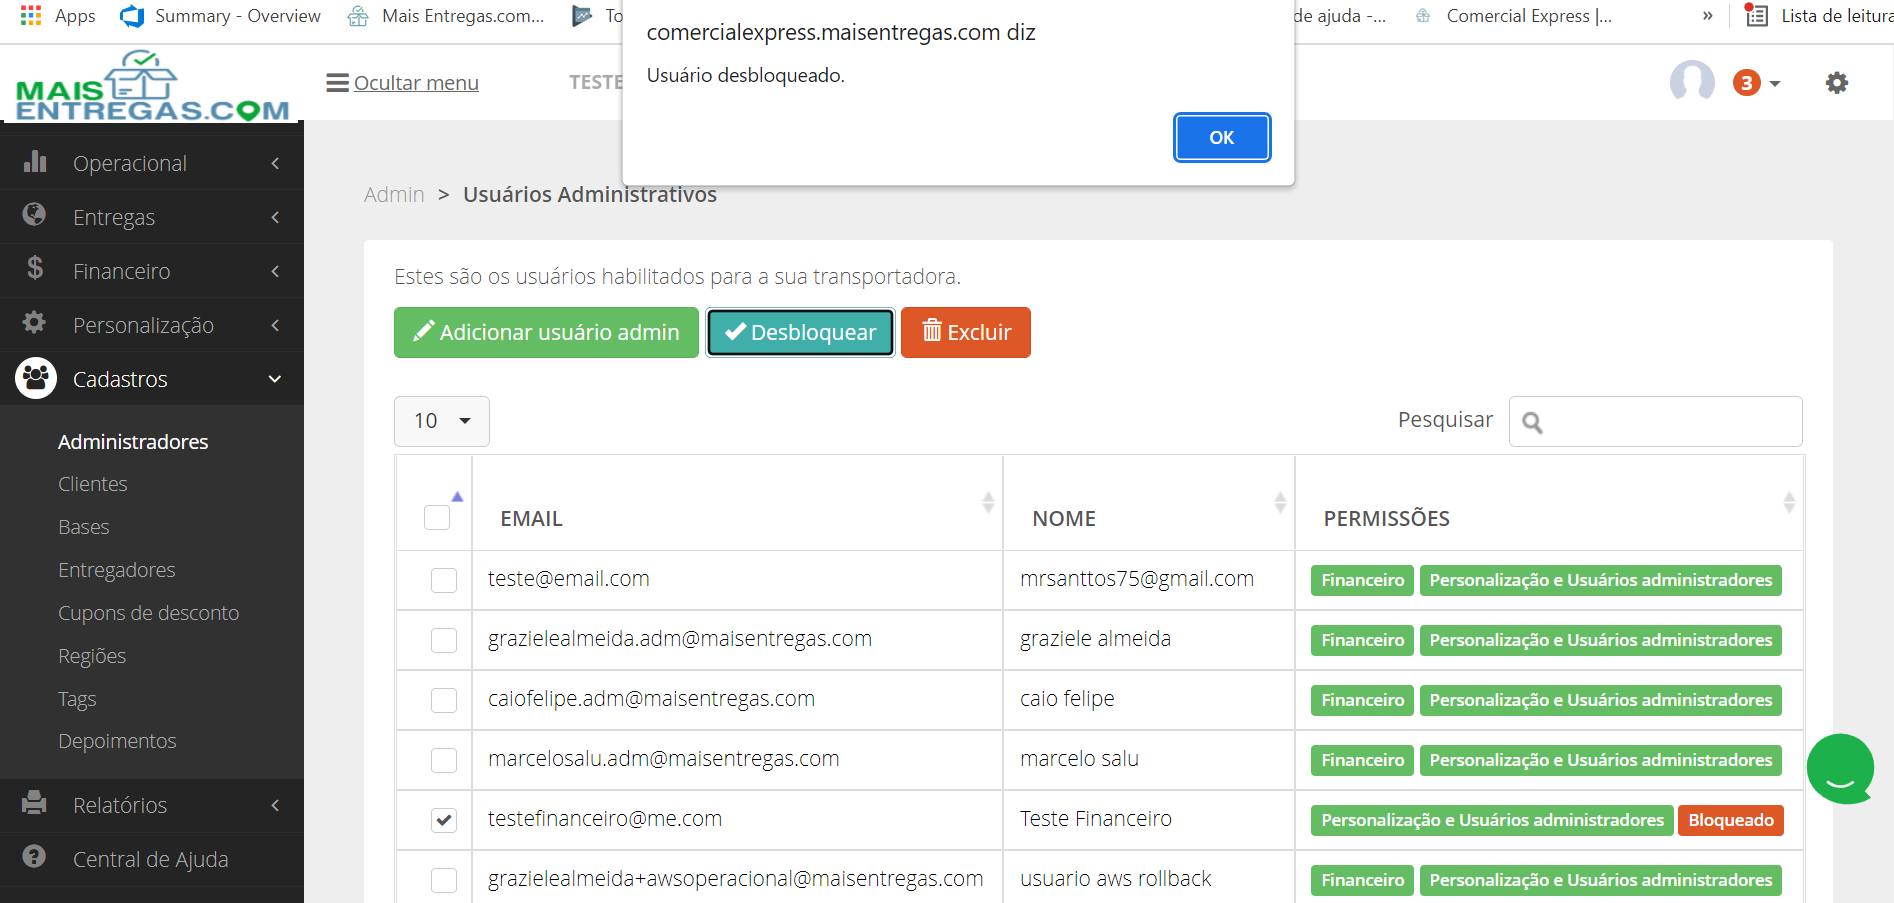Expand the Entregas menu chevron
This screenshot has height=903, width=1894.
[x=275, y=217]
